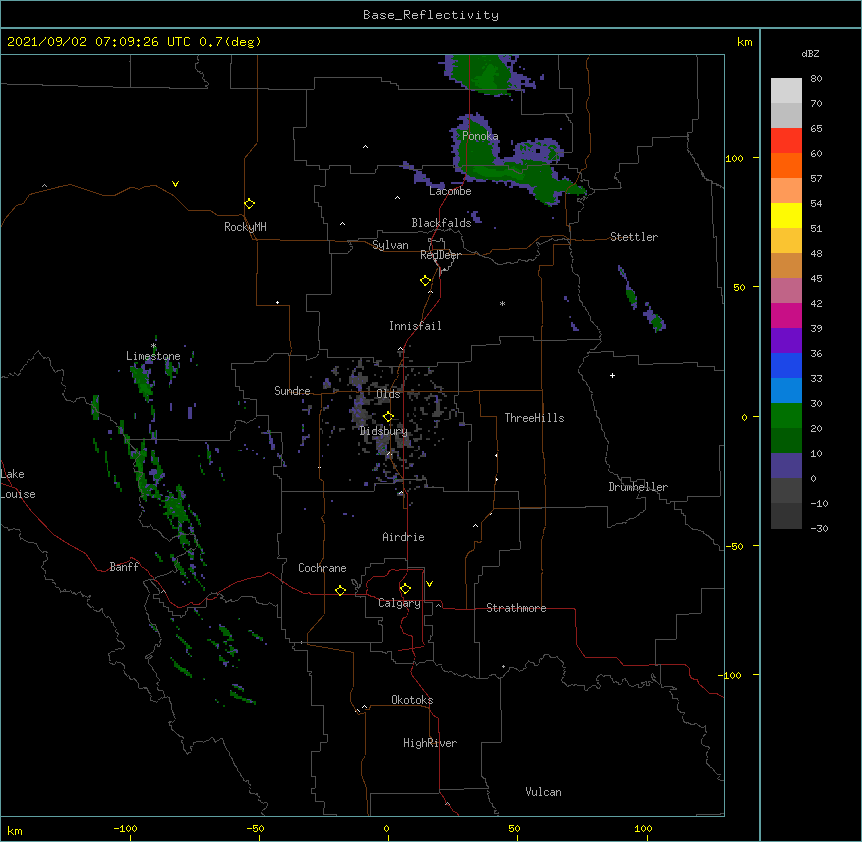The height and width of the screenshot is (842, 862).
Task: Click the dBZ legend heading
Action: 810,53
